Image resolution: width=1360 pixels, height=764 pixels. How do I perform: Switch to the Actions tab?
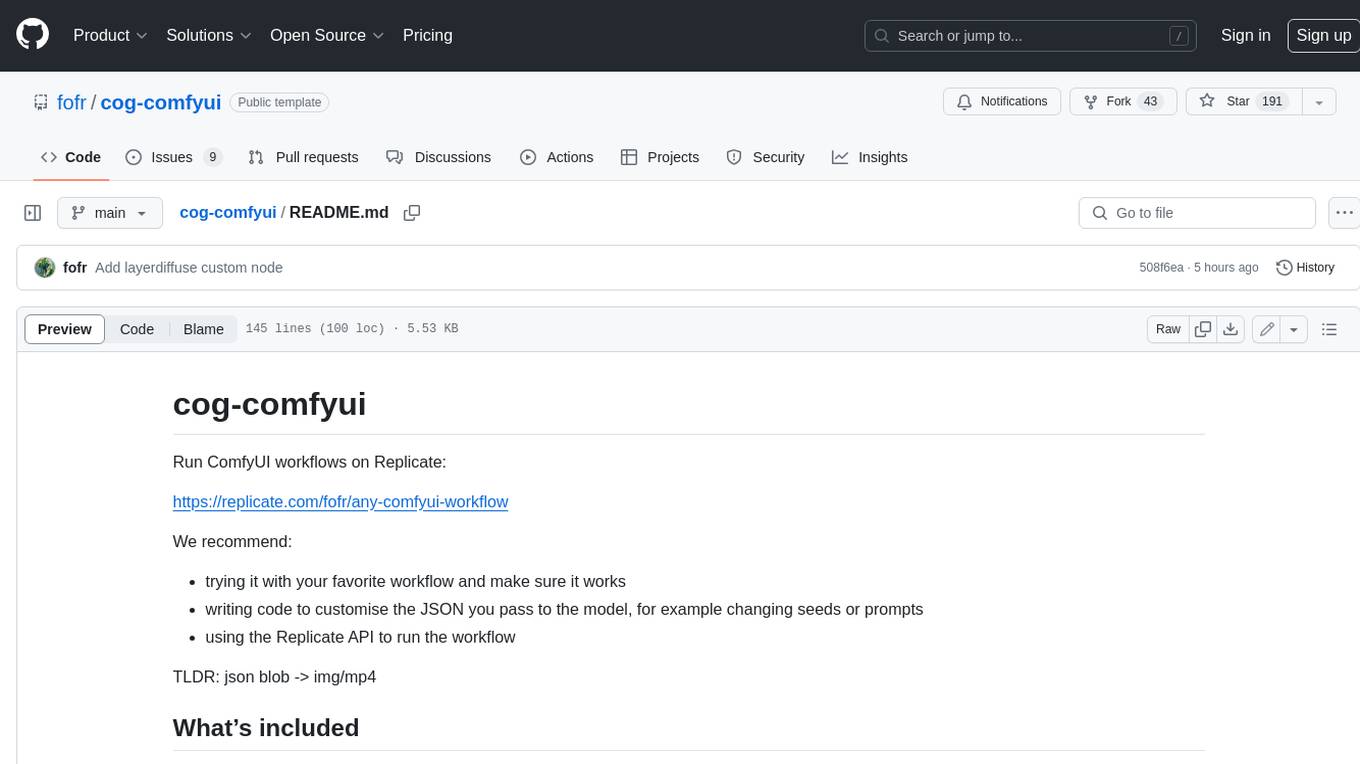(x=557, y=157)
